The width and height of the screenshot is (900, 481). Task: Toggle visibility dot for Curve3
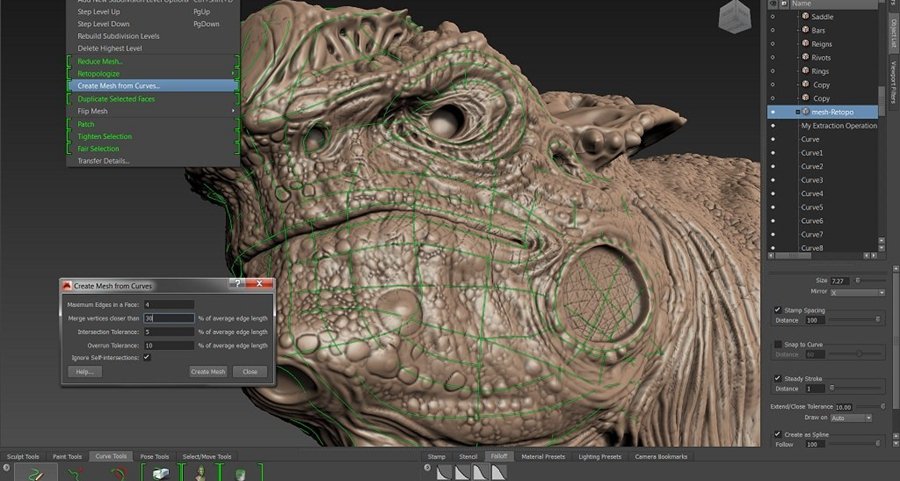pyautogui.click(x=773, y=180)
